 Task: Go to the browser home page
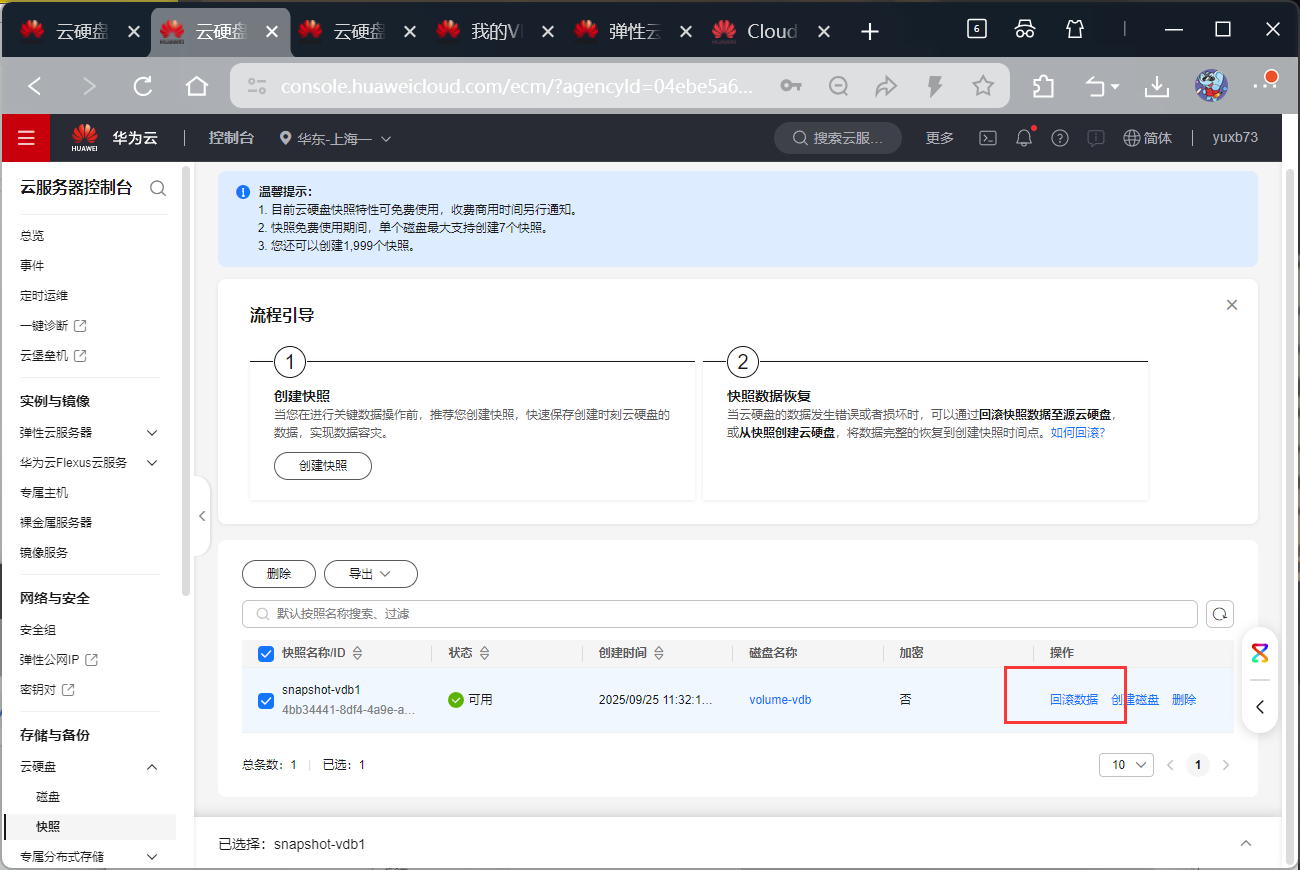click(197, 86)
